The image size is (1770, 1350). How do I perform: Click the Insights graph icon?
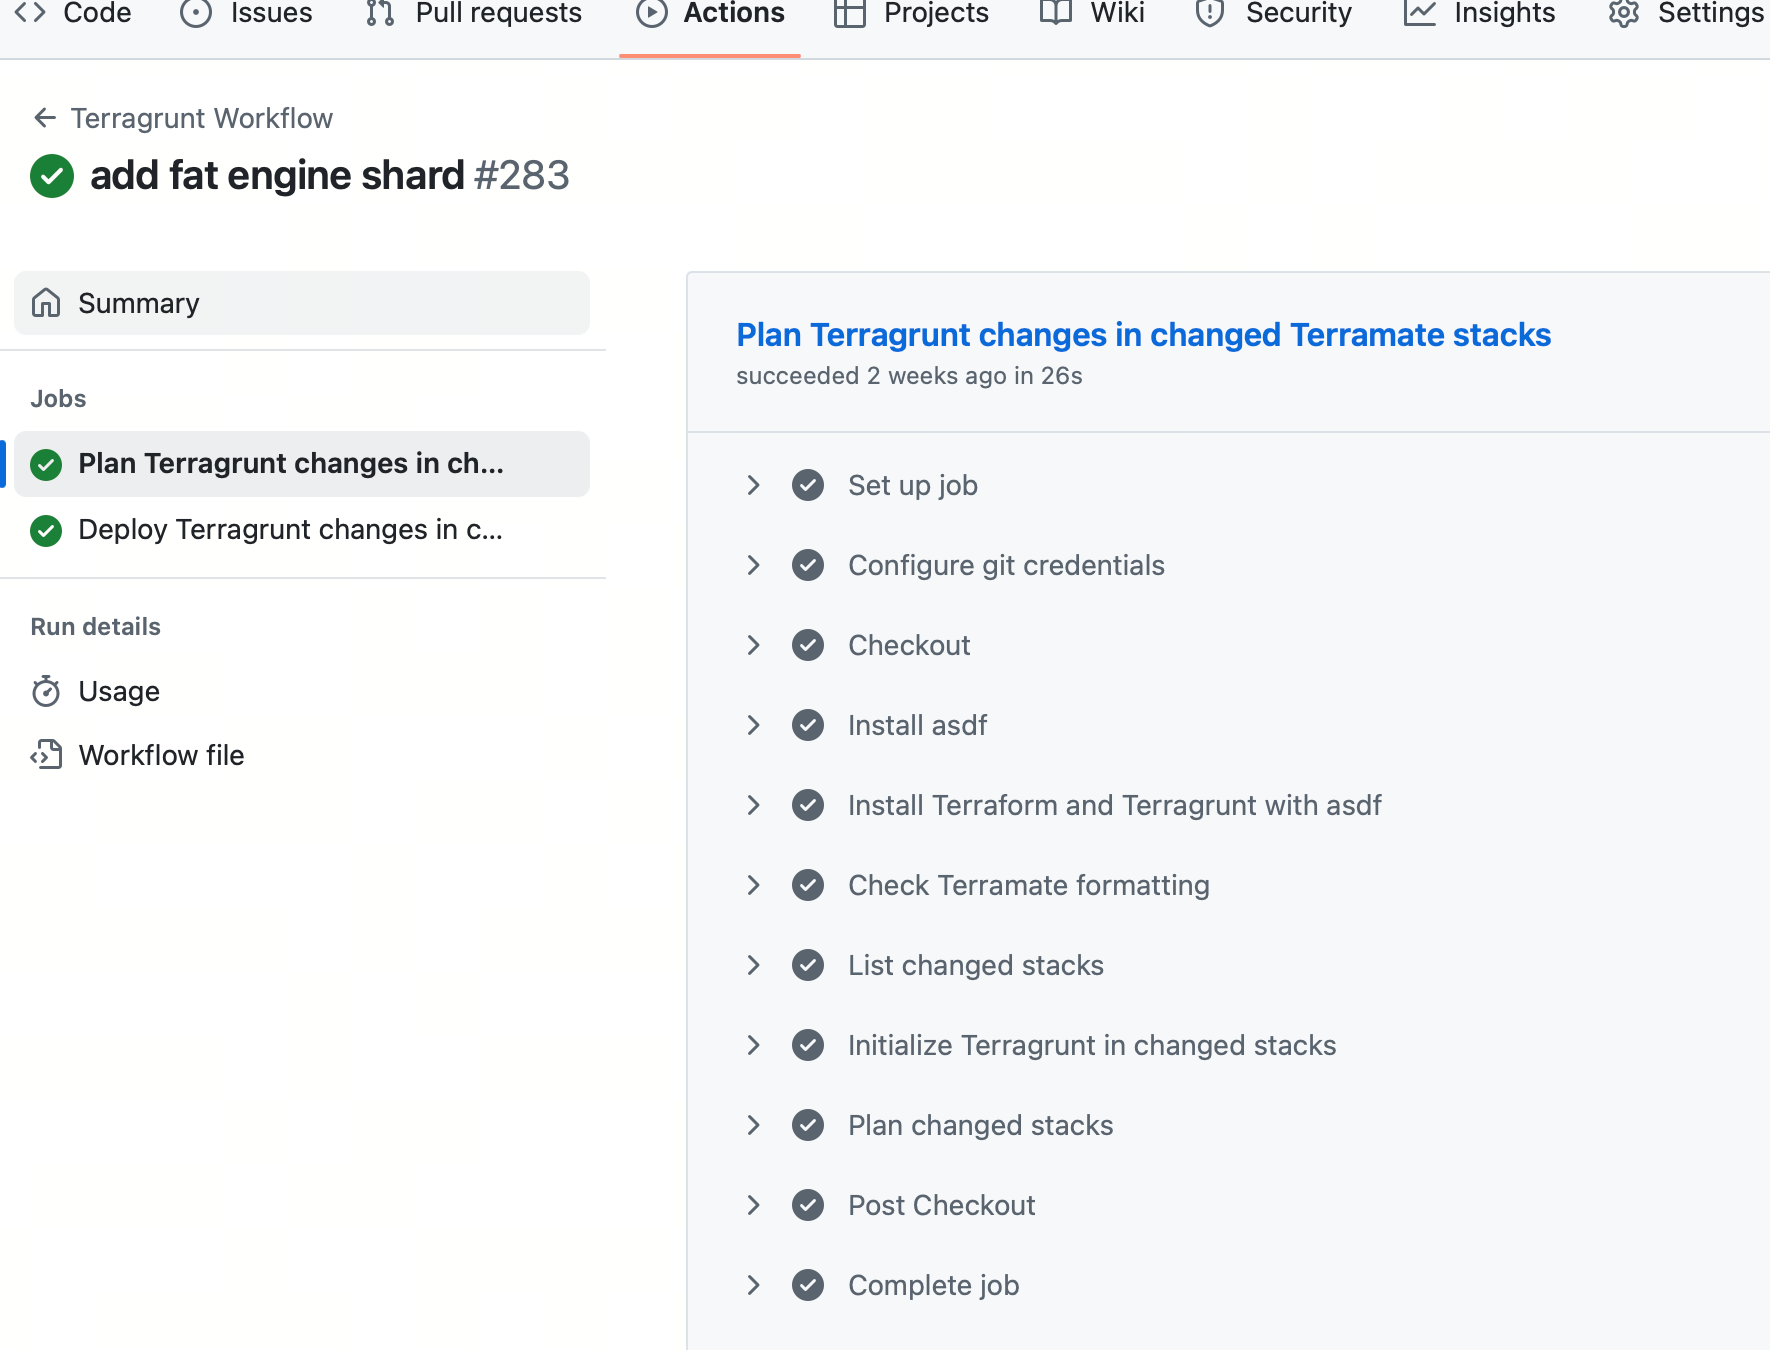(x=1419, y=13)
